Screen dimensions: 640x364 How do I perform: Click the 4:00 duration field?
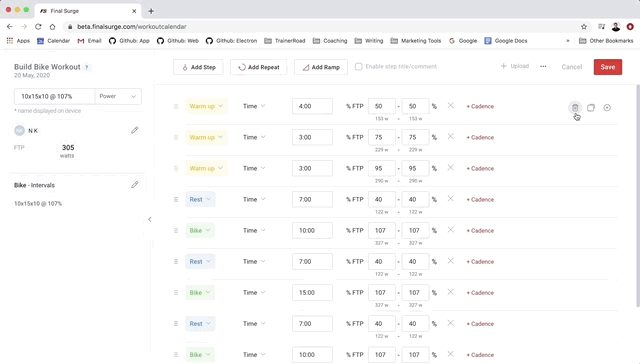312,106
